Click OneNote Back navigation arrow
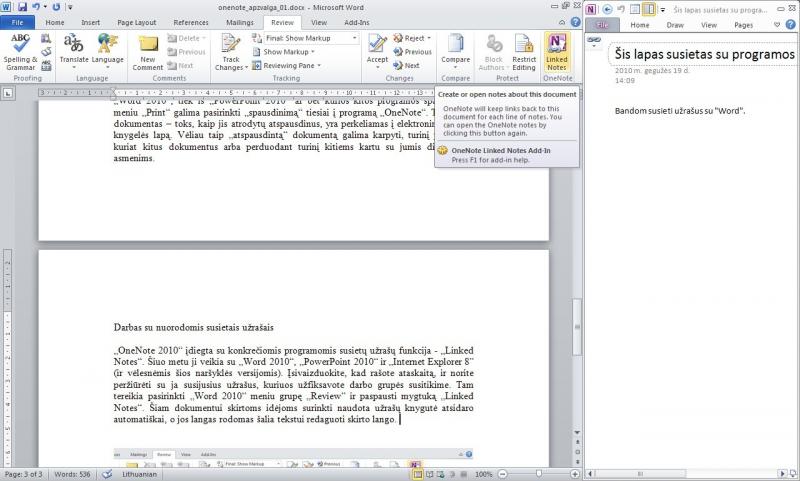 [607, 9]
